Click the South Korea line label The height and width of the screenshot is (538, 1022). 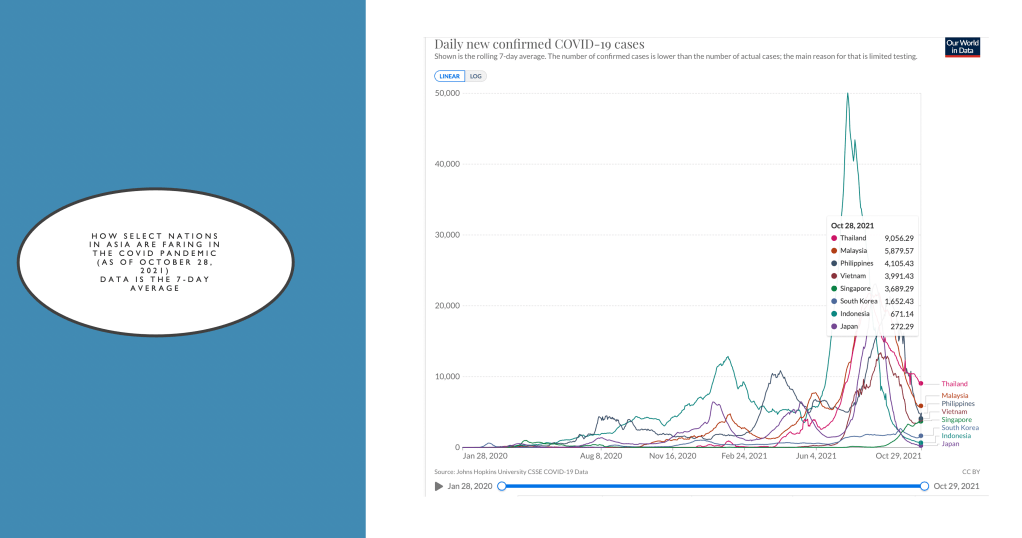(x=959, y=428)
